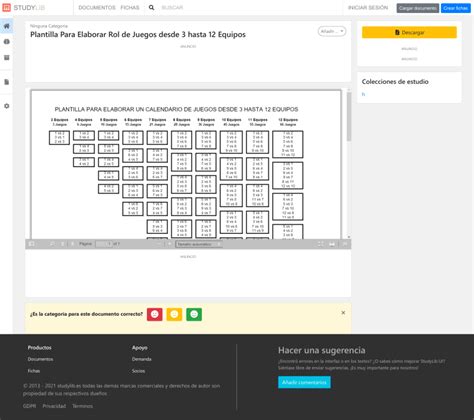Click the '12 Equipos' column header
The image size is (474, 420).
click(x=288, y=120)
